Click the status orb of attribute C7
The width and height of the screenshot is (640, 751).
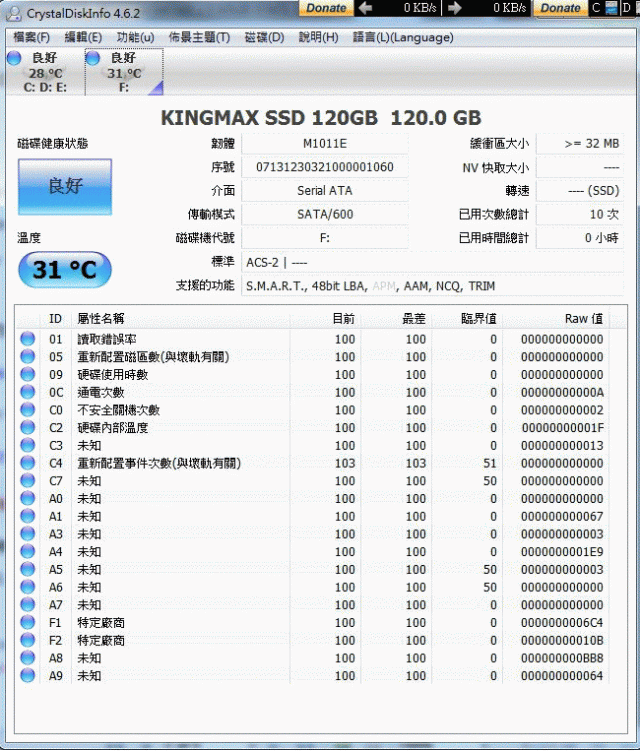click(28, 480)
